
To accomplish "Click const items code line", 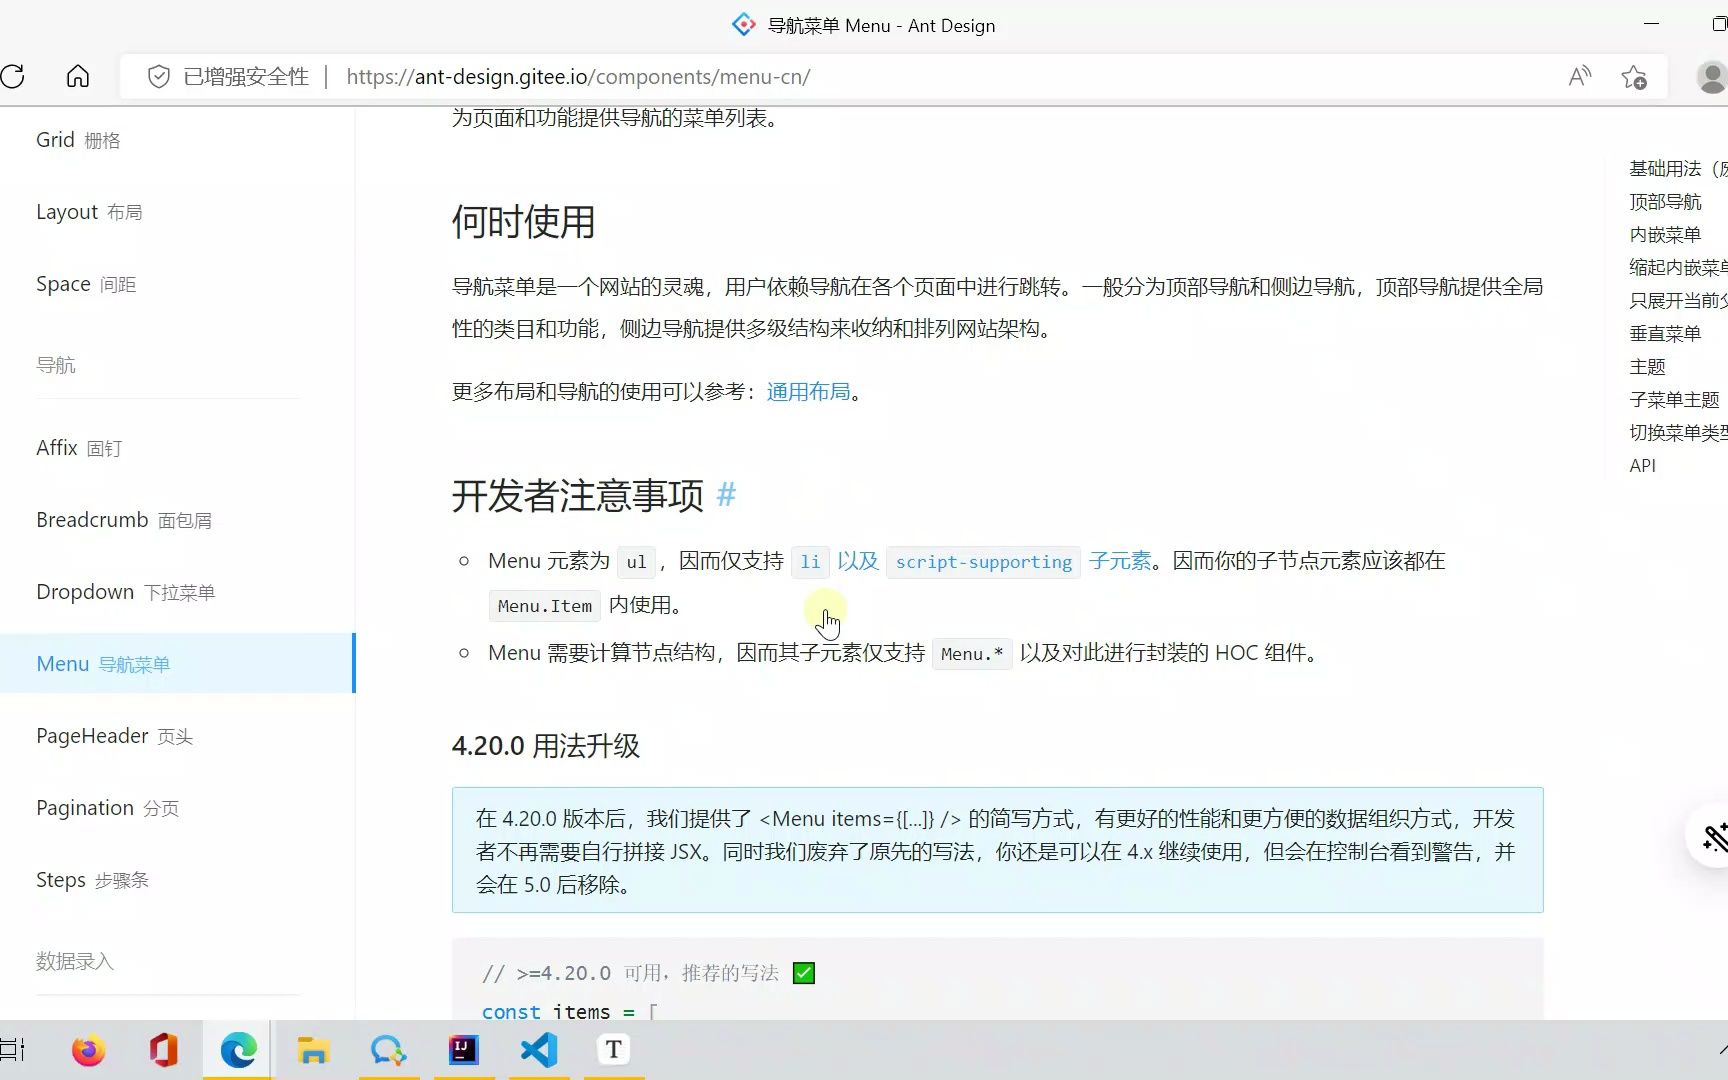I will (570, 1011).
